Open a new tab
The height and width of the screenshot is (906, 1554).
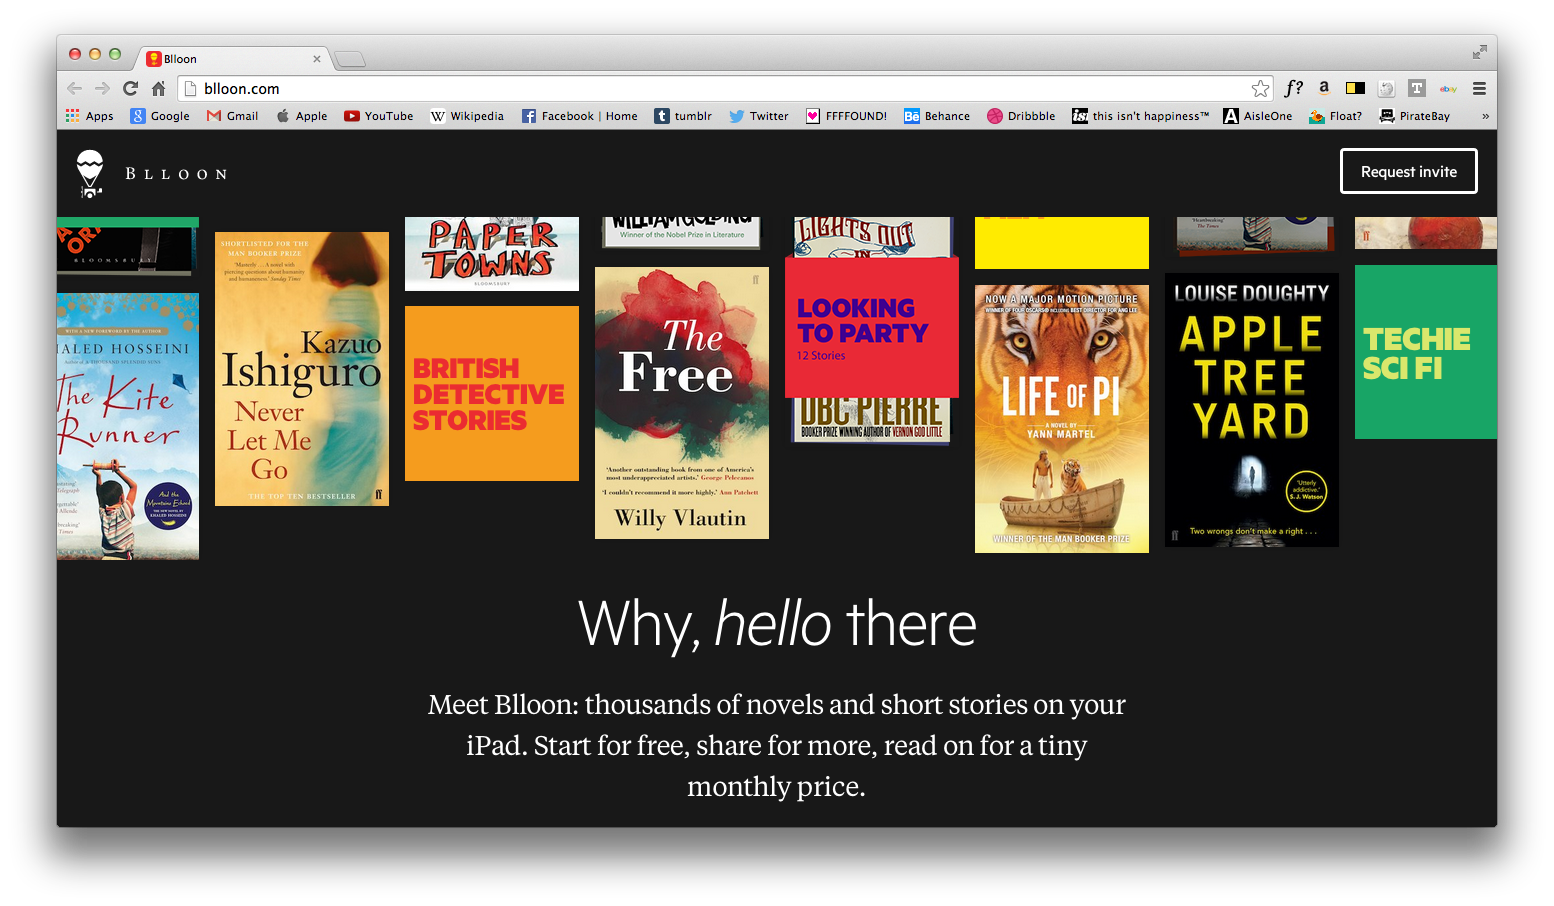click(349, 59)
